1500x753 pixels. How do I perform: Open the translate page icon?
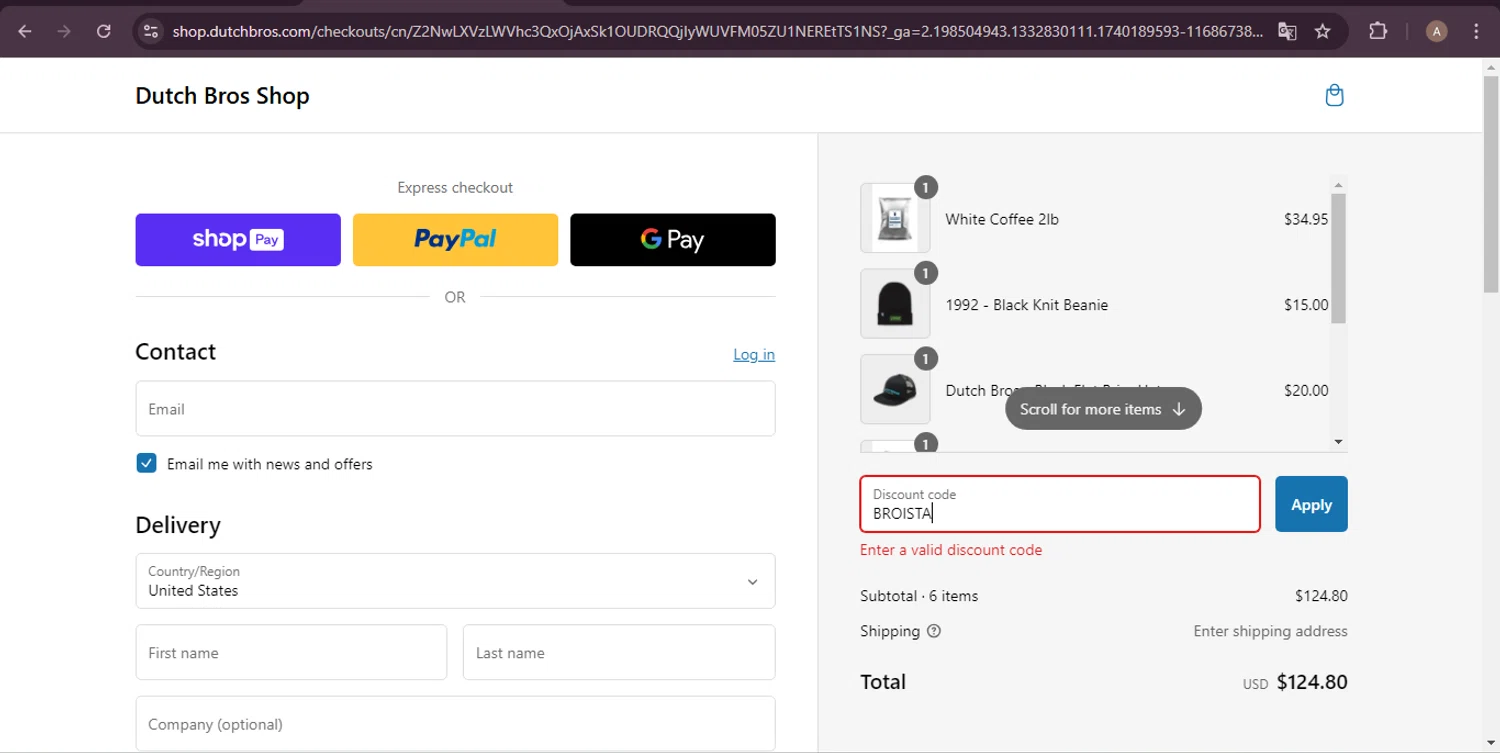coord(1287,31)
